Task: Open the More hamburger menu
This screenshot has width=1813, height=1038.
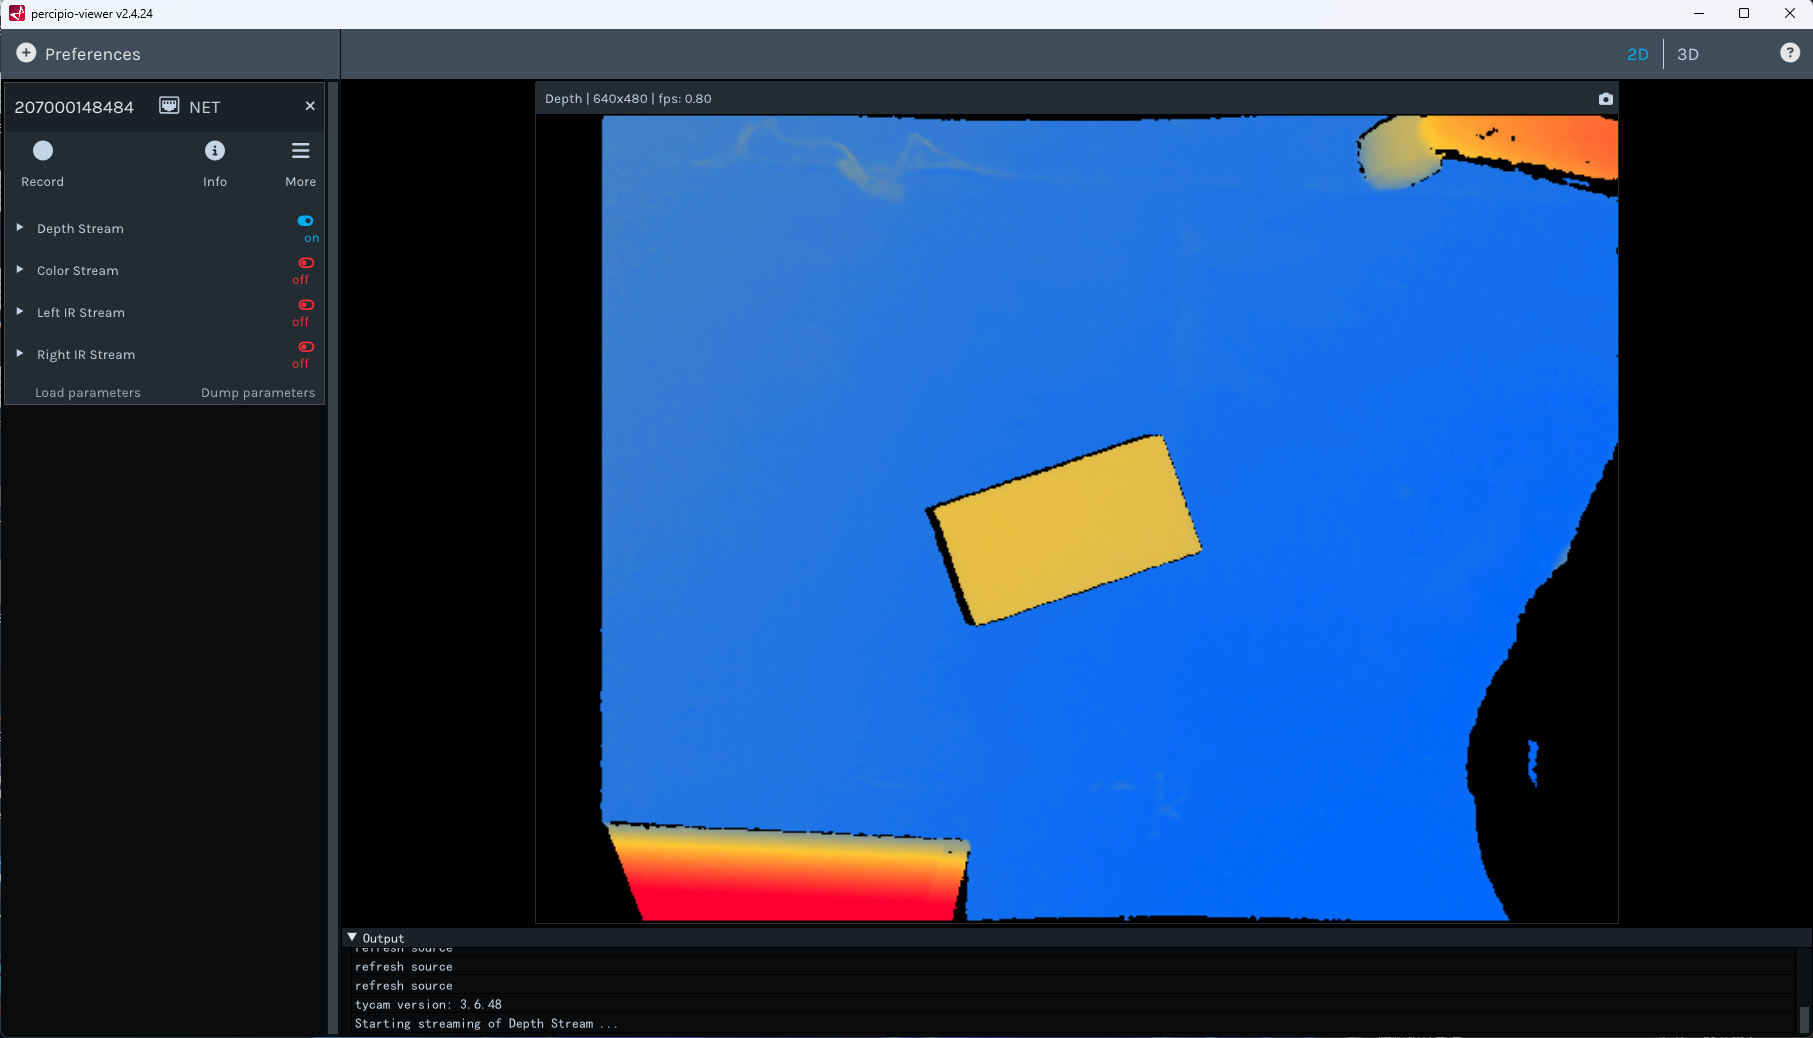Action: 300,151
